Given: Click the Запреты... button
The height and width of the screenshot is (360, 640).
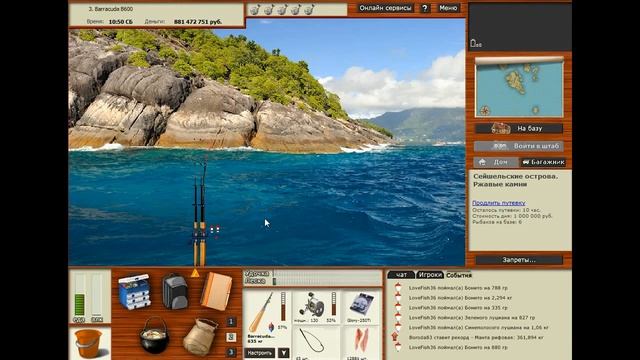Looking at the screenshot, I should (519, 260).
